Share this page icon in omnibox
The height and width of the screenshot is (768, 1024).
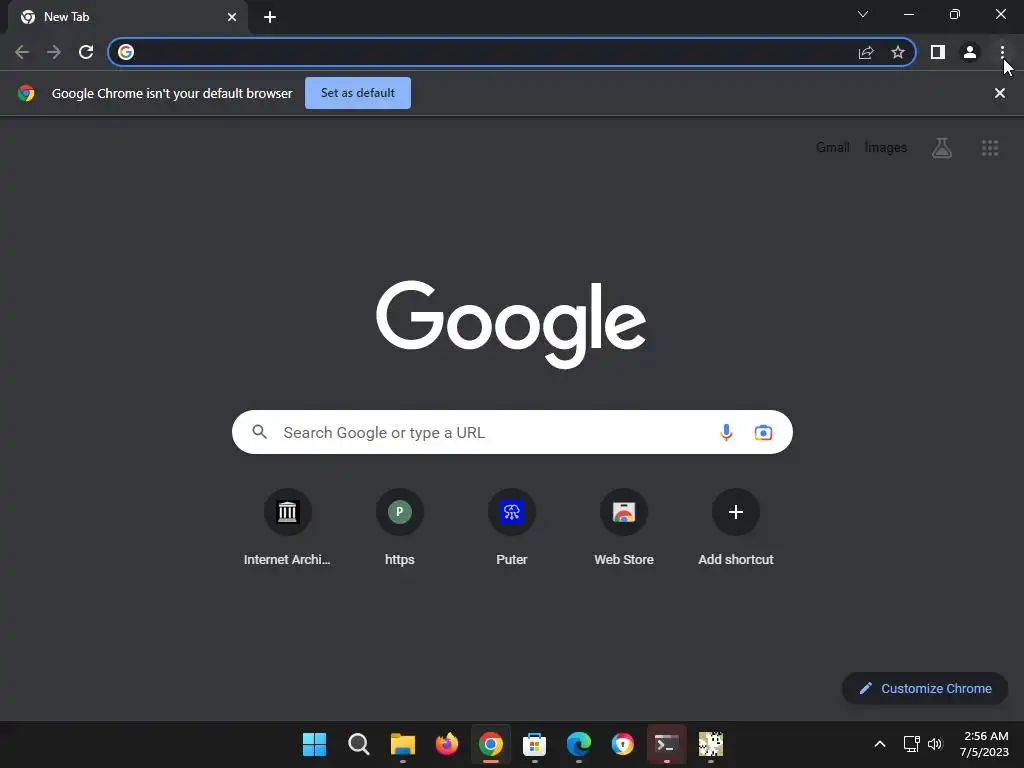tap(866, 52)
